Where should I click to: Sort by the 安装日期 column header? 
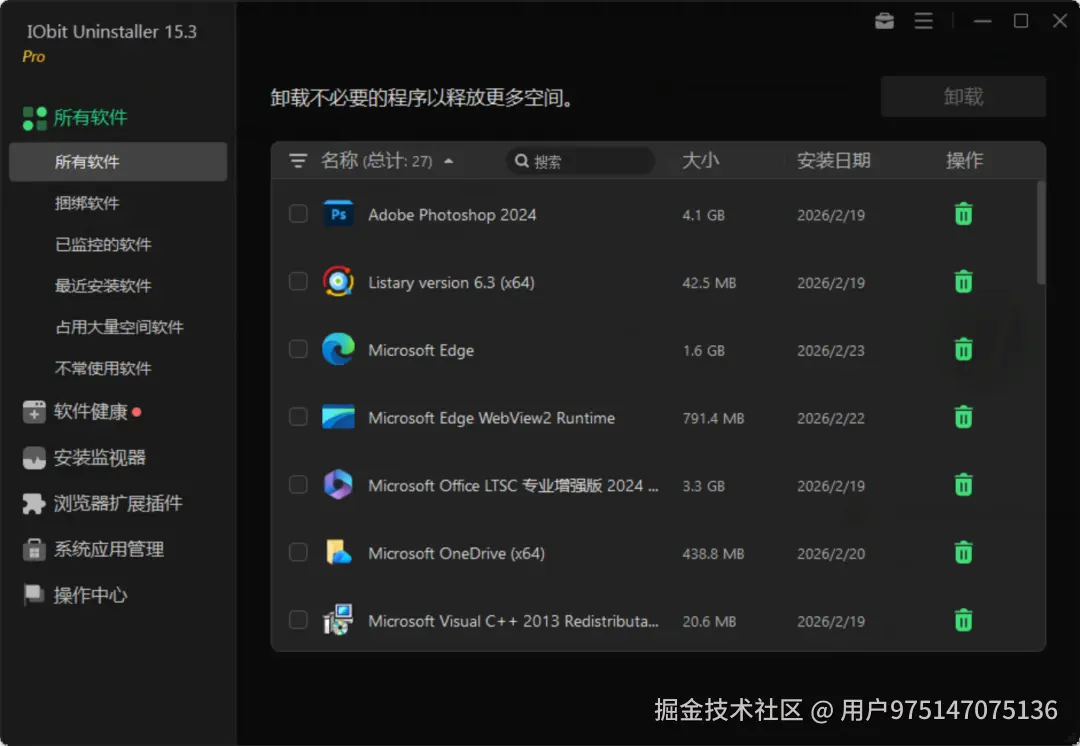833,160
